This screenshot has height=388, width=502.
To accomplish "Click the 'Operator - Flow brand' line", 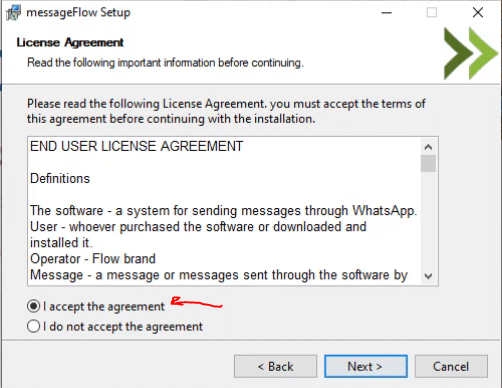I will (x=93, y=259).
